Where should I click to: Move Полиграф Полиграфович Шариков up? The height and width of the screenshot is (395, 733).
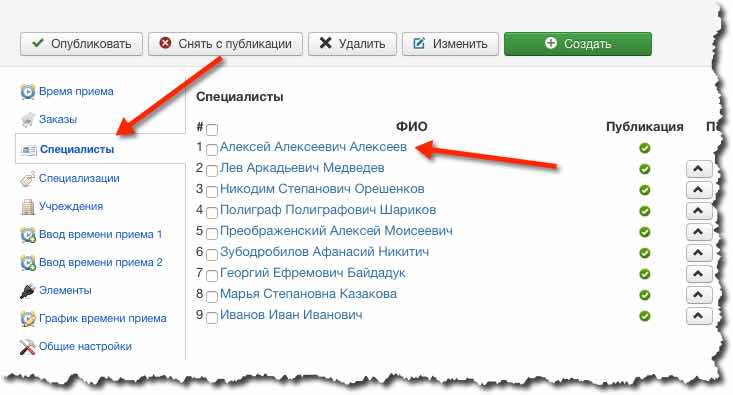click(699, 211)
